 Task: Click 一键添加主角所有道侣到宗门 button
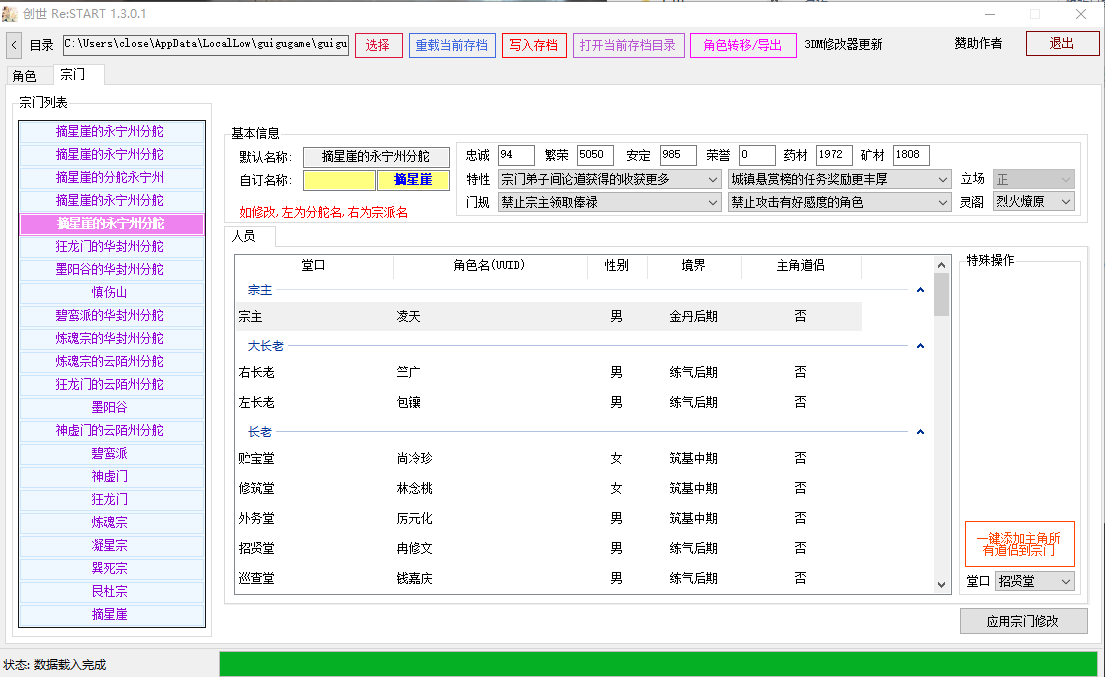coord(1020,544)
